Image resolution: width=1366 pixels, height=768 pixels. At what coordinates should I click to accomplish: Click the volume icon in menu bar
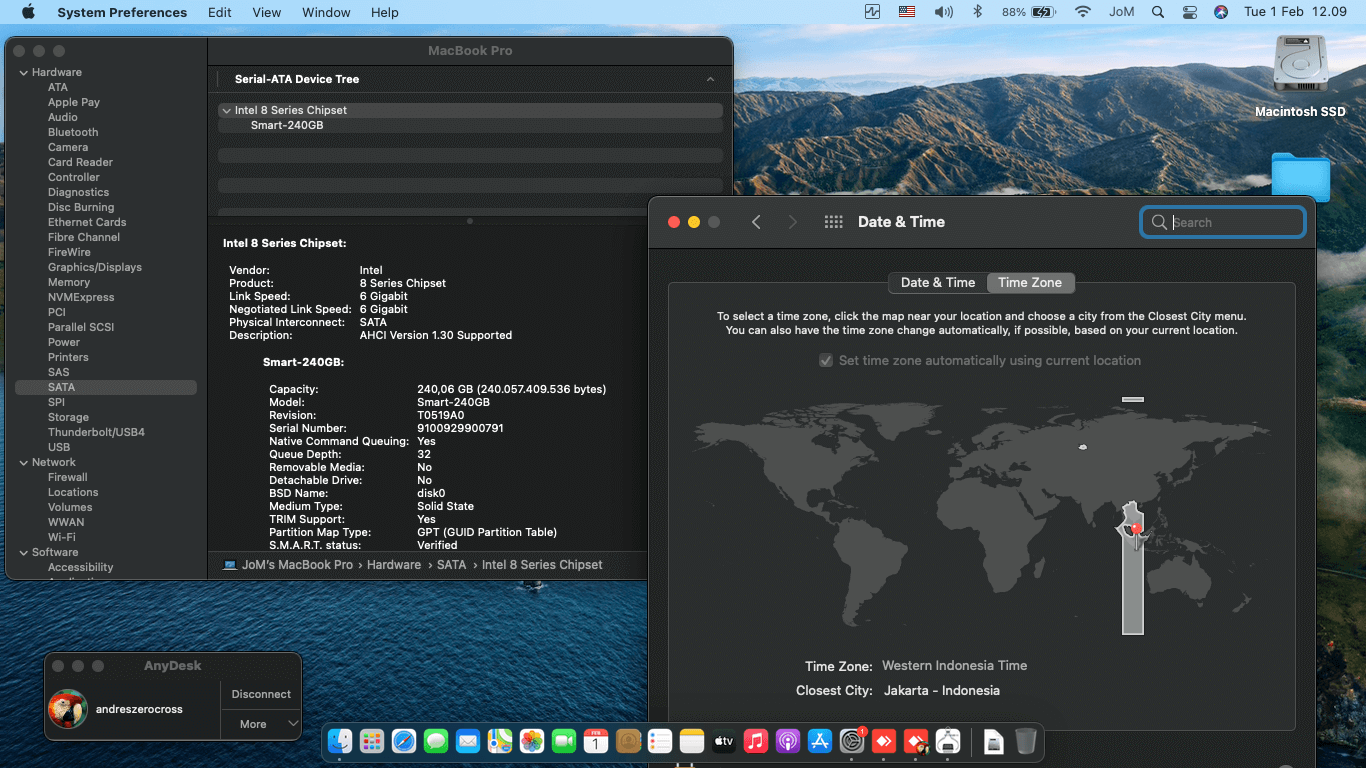(943, 12)
